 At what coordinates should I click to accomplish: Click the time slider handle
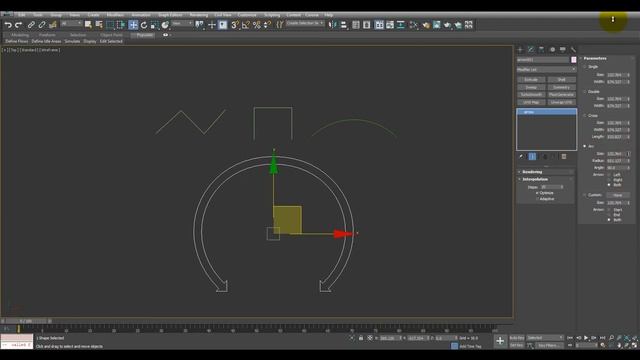27,321
